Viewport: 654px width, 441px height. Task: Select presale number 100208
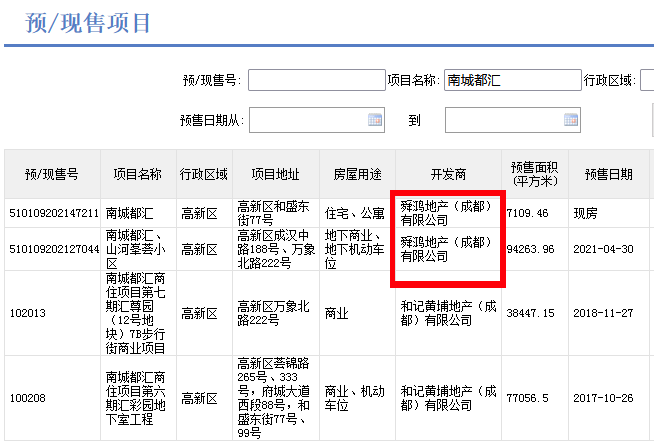(28, 398)
